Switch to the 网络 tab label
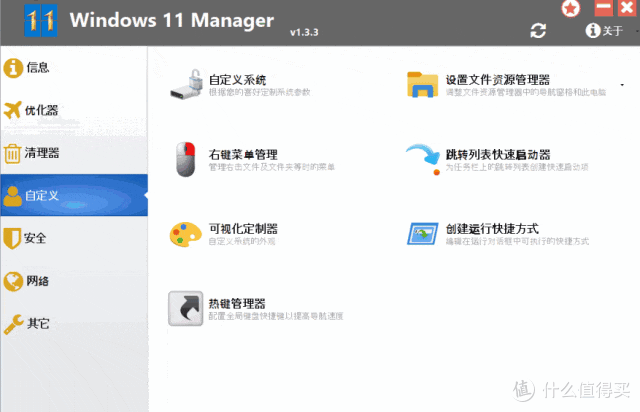This screenshot has width=640, height=412. pos(38,281)
